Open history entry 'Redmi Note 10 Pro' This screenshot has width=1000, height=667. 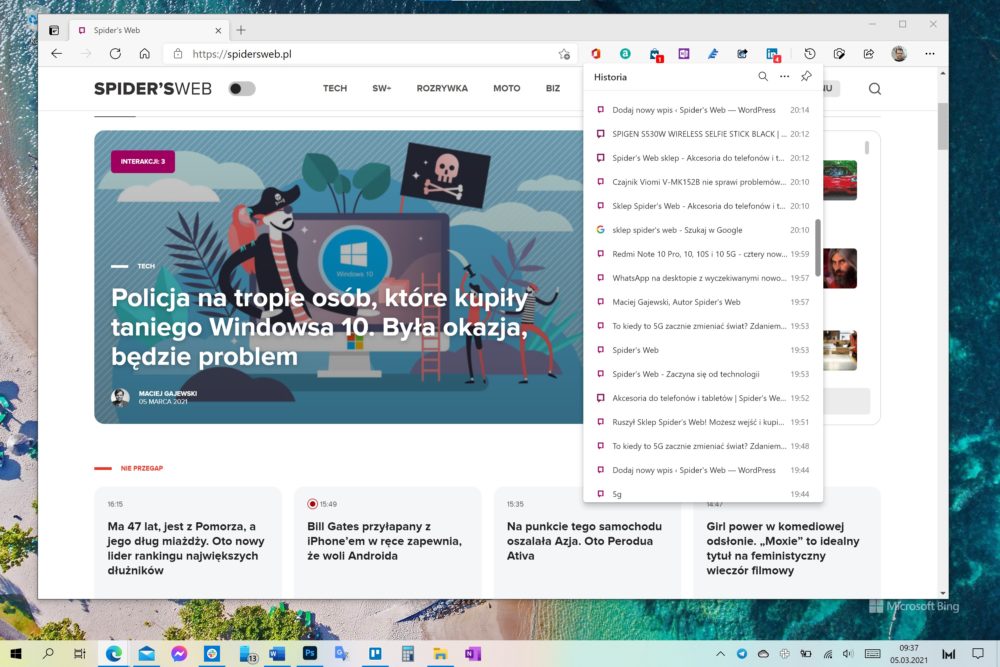(x=703, y=254)
